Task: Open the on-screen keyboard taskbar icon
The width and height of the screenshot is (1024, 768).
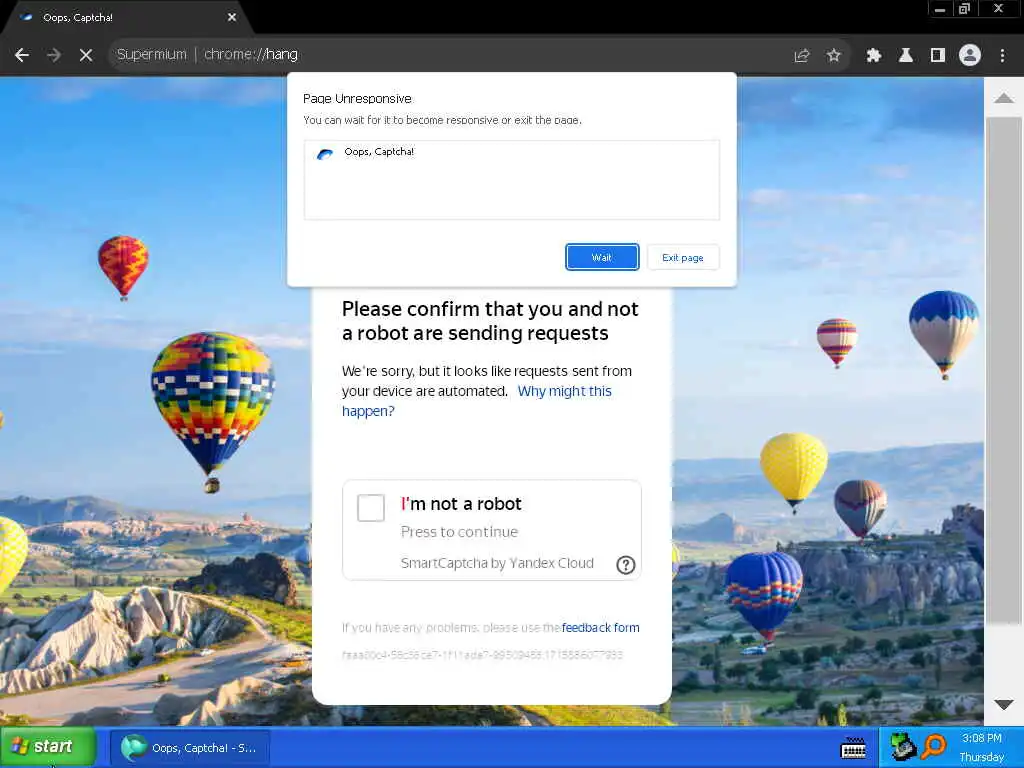Action: pyautogui.click(x=853, y=748)
